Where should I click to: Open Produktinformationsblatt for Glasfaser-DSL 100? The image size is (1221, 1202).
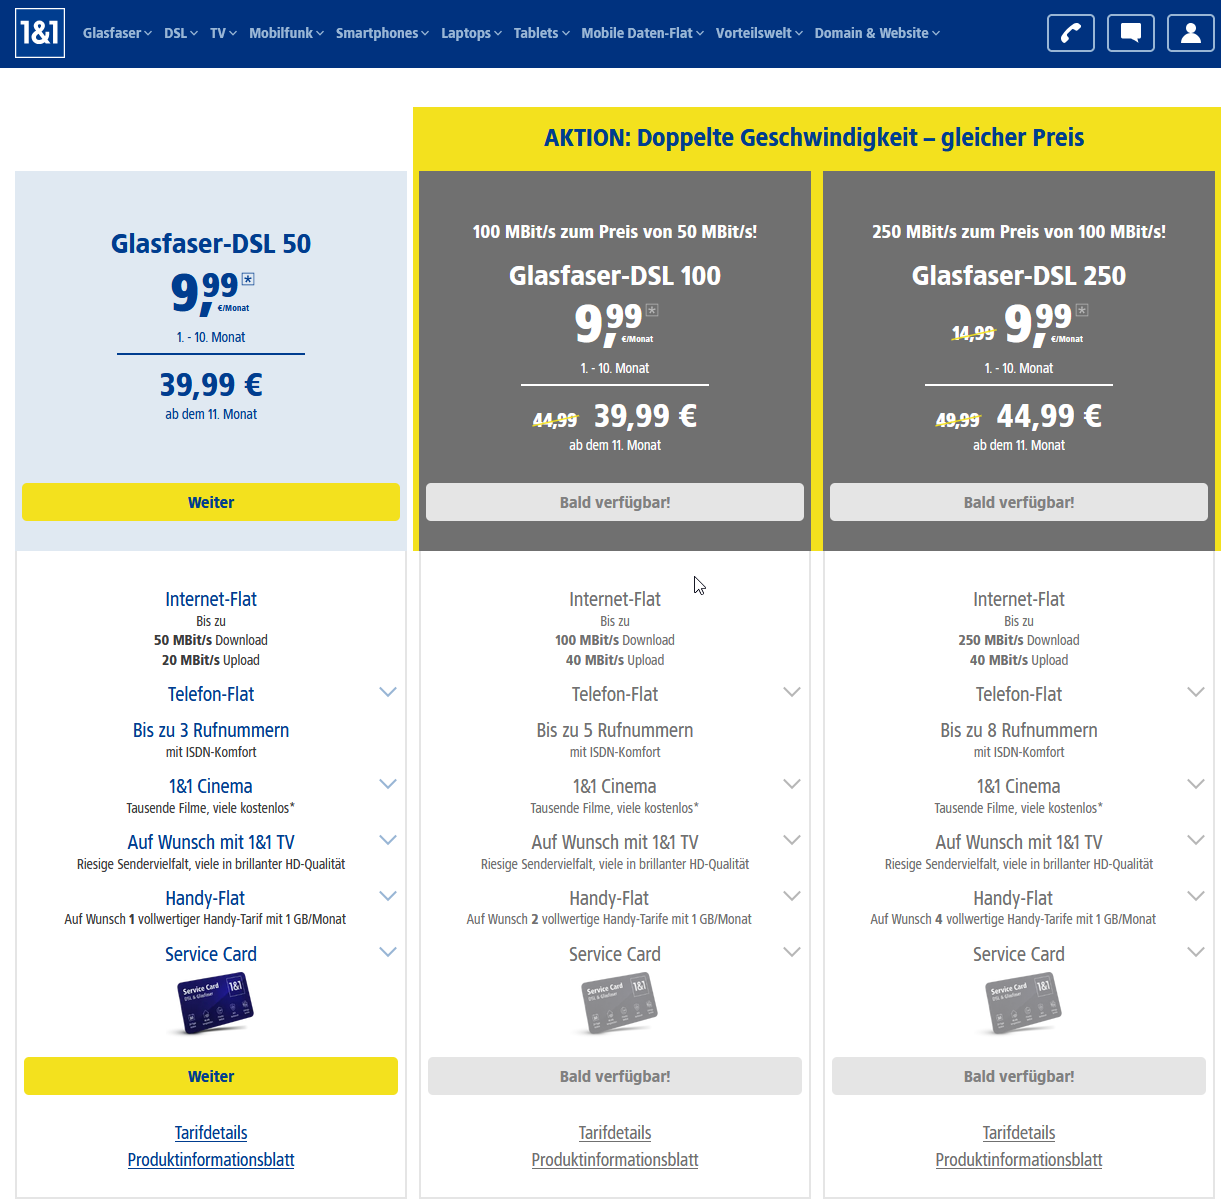click(x=615, y=1160)
